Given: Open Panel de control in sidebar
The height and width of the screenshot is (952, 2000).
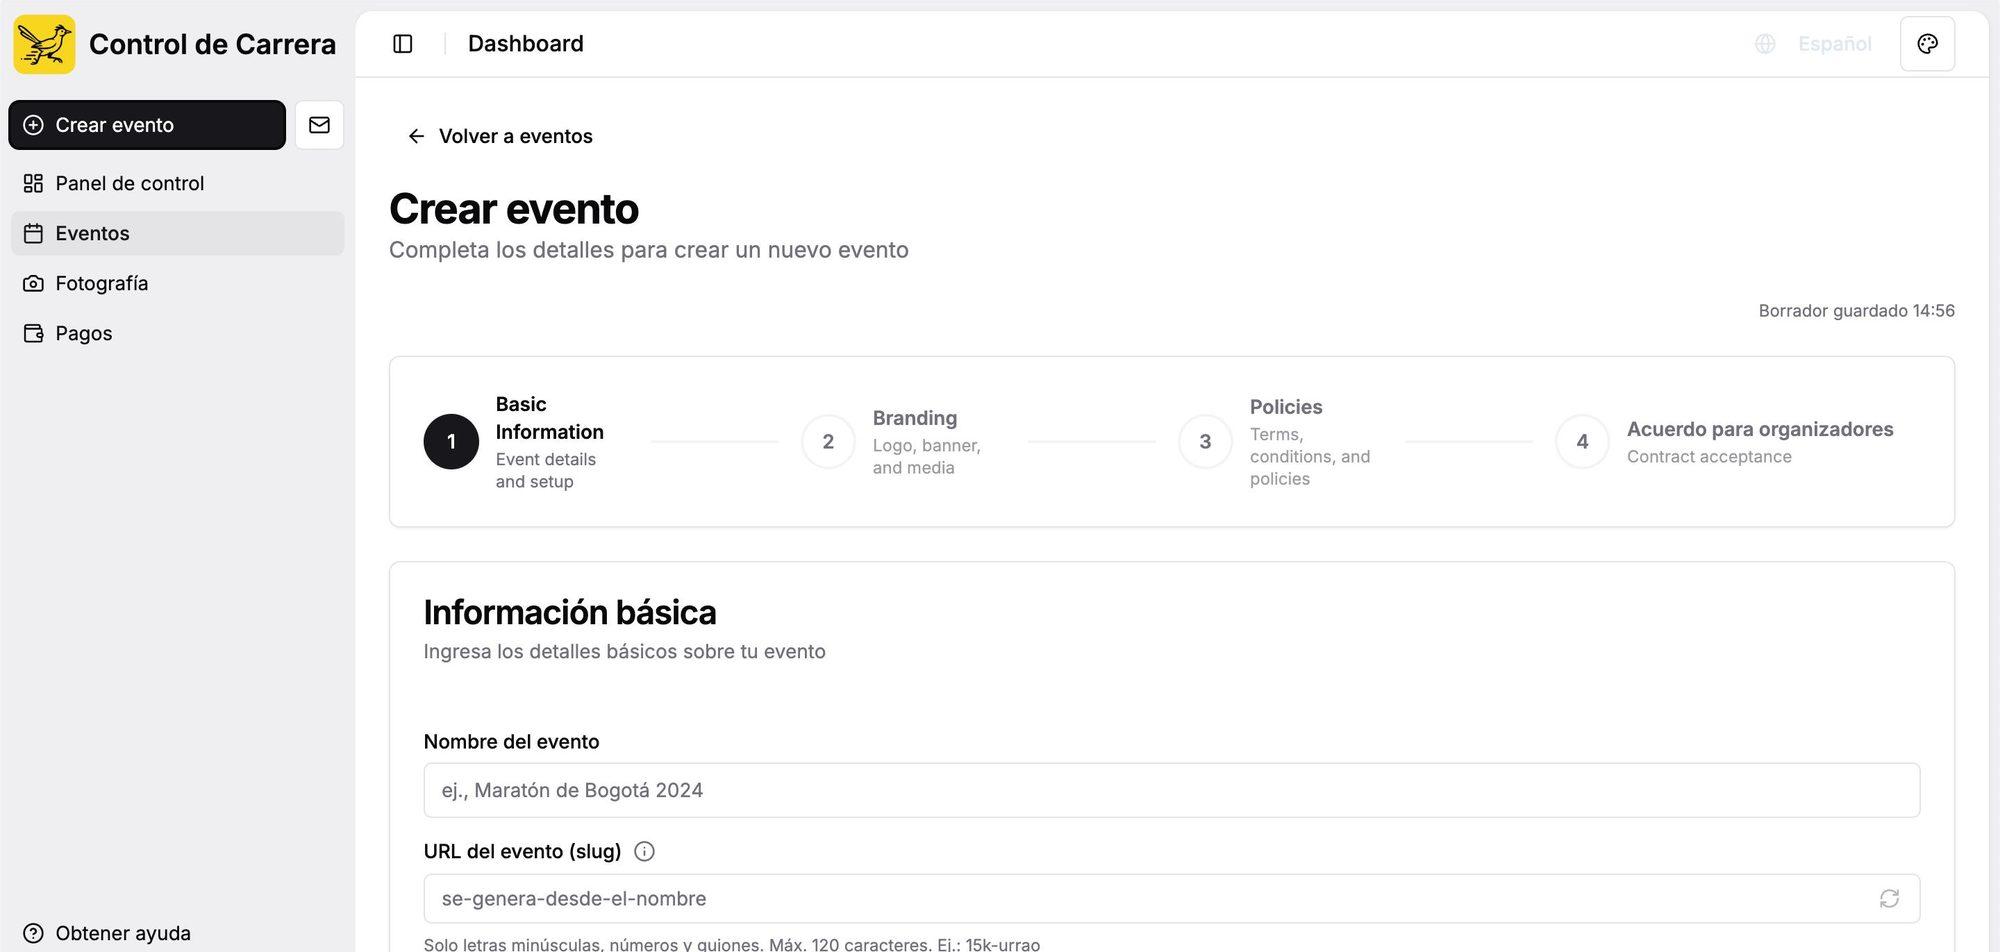Looking at the screenshot, I should (178, 183).
